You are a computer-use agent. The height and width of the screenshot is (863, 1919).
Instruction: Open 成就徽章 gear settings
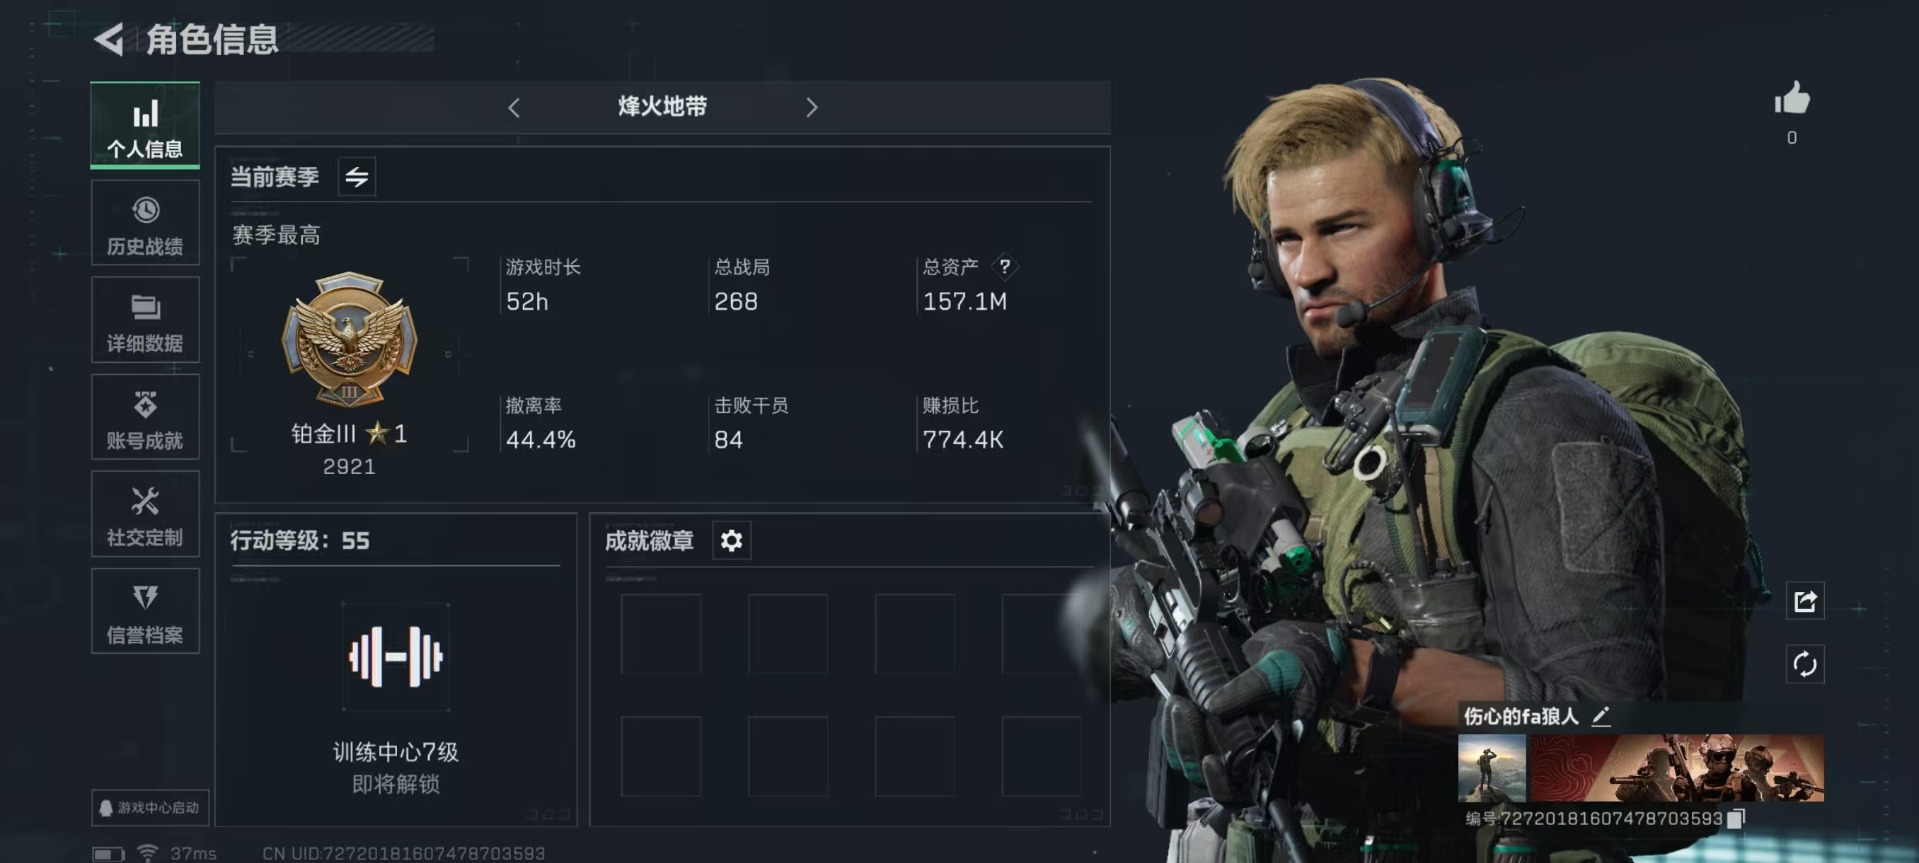pyautogui.click(x=731, y=541)
